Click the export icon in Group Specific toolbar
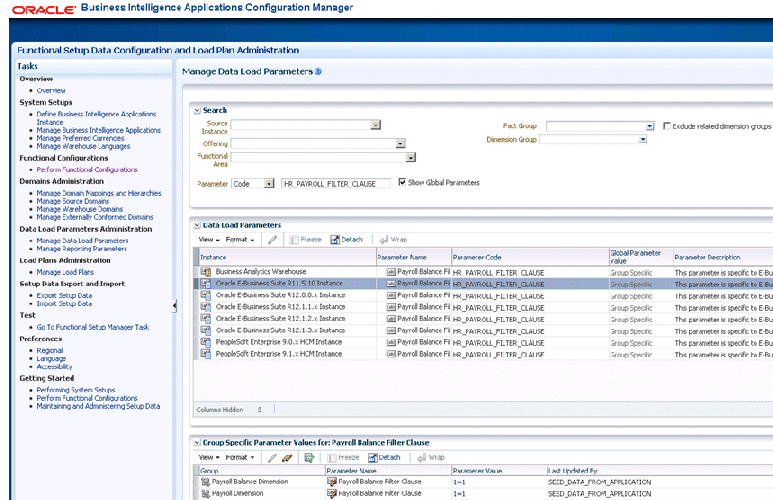This screenshot has height=500, width=773. point(310,457)
